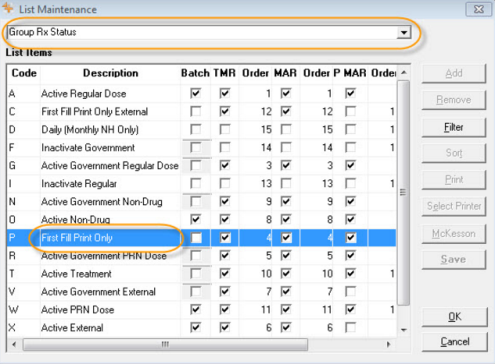The height and width of the screenshot is (364, 495).
Task: Select the First Fill Print Only External description
Action: [95, 112]
